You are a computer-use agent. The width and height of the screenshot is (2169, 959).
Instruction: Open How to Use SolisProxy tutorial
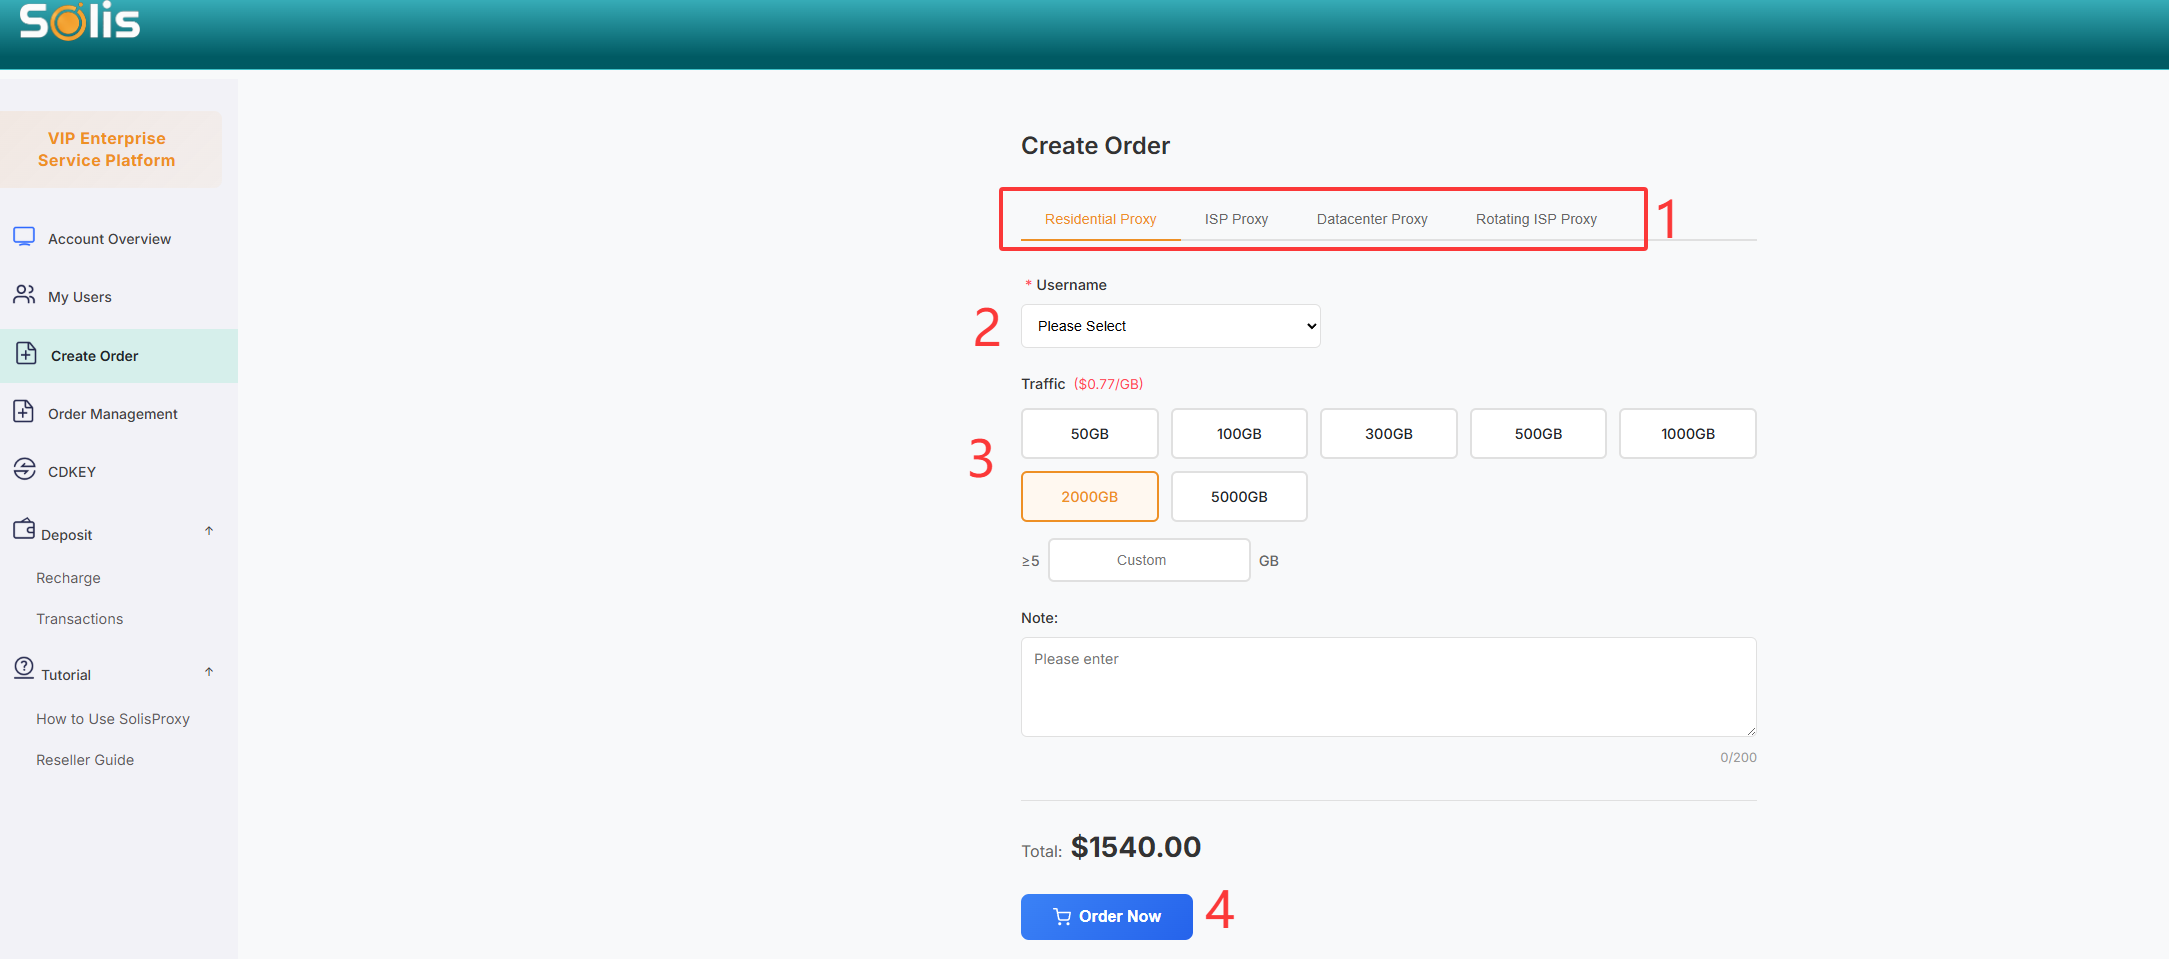point(113,719)
